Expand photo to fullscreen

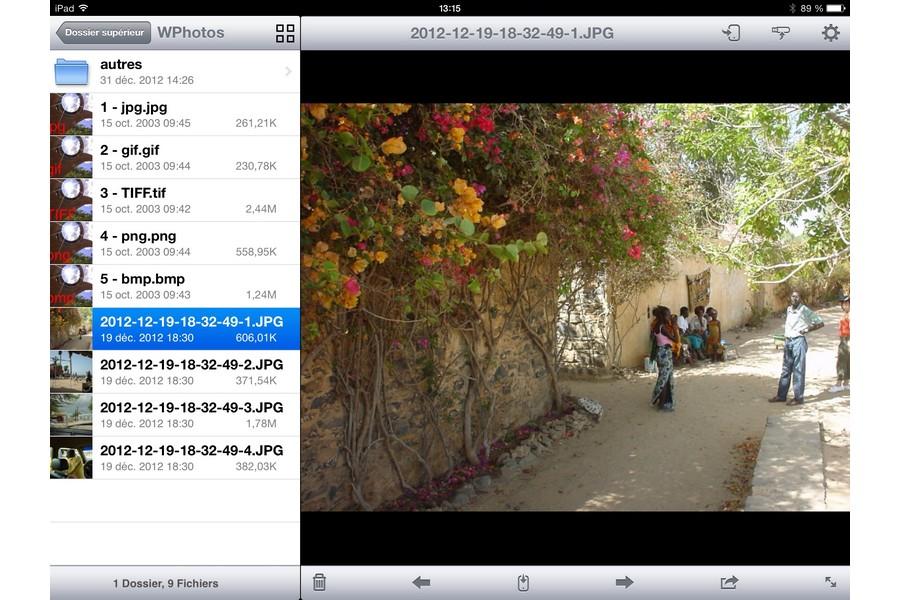pyautogui.click(x=831, y=582)
